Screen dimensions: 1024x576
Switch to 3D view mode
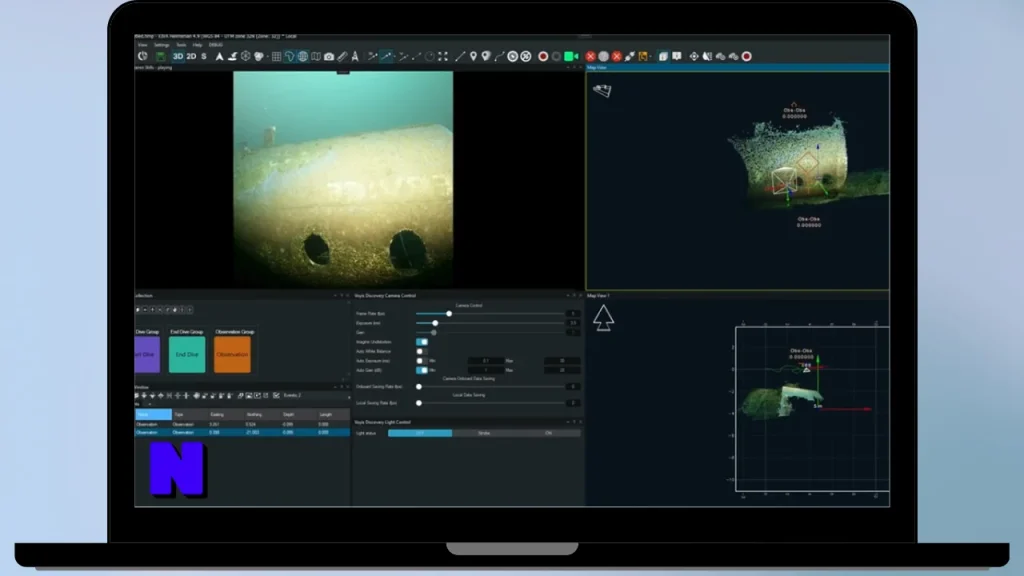(x=178, y=57)
